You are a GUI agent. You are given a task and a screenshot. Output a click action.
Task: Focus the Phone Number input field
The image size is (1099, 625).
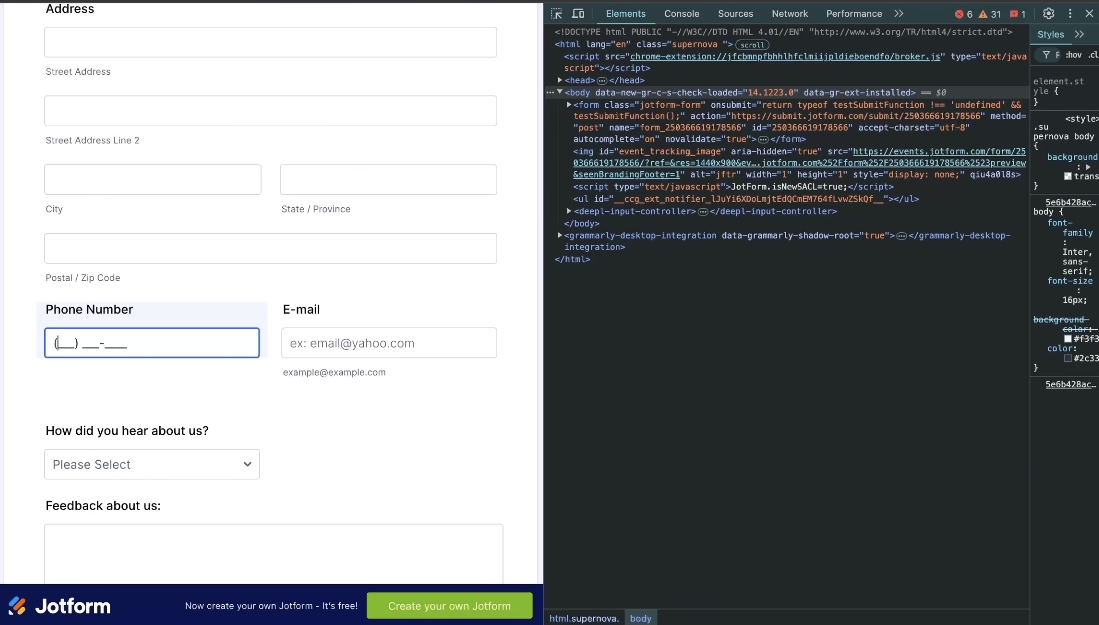click(x=152, y=343)
